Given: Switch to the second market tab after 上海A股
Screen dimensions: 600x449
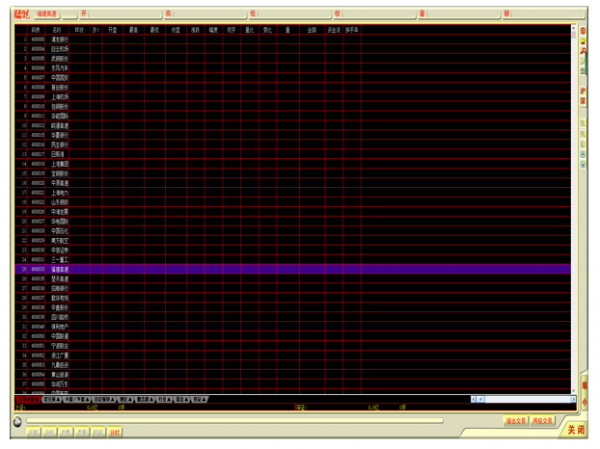Looking at the screenshot, I should pyautogui.click(x=52, y=399).
